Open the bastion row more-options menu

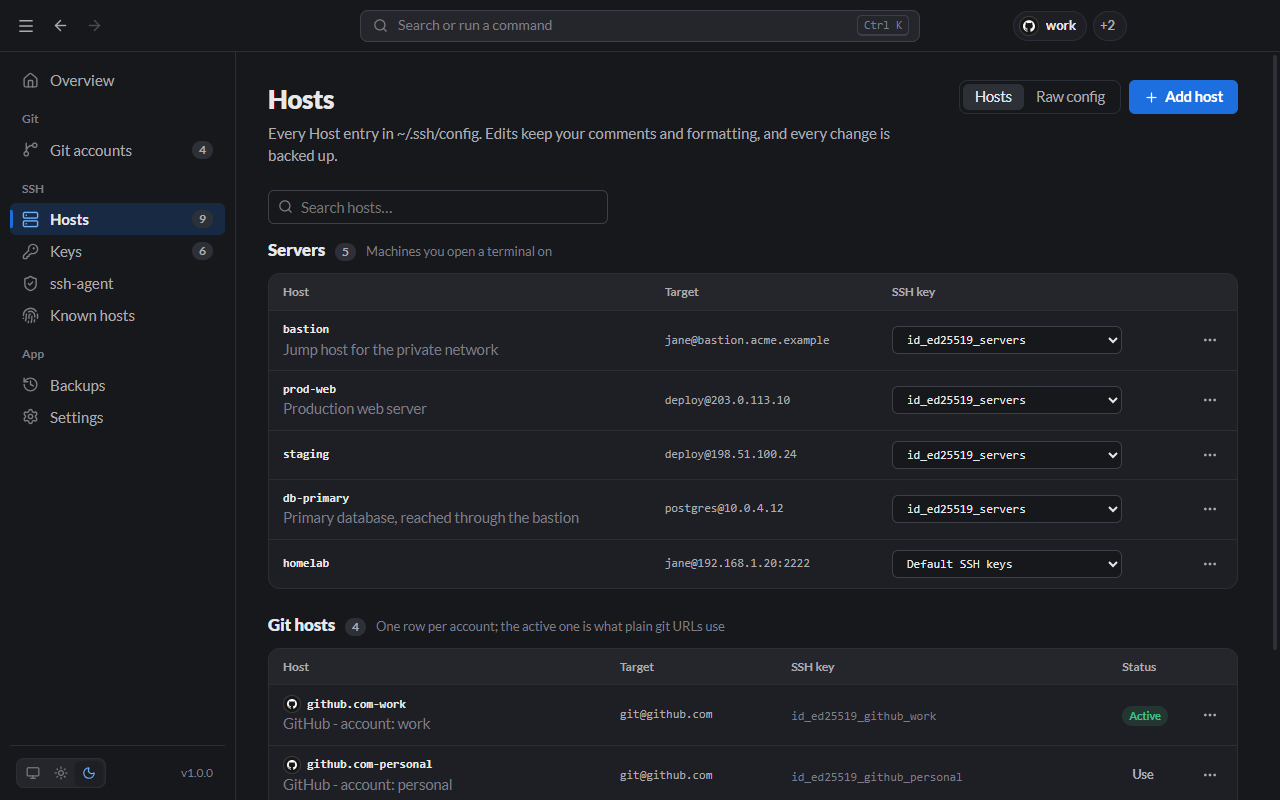tap(1210, 340)
